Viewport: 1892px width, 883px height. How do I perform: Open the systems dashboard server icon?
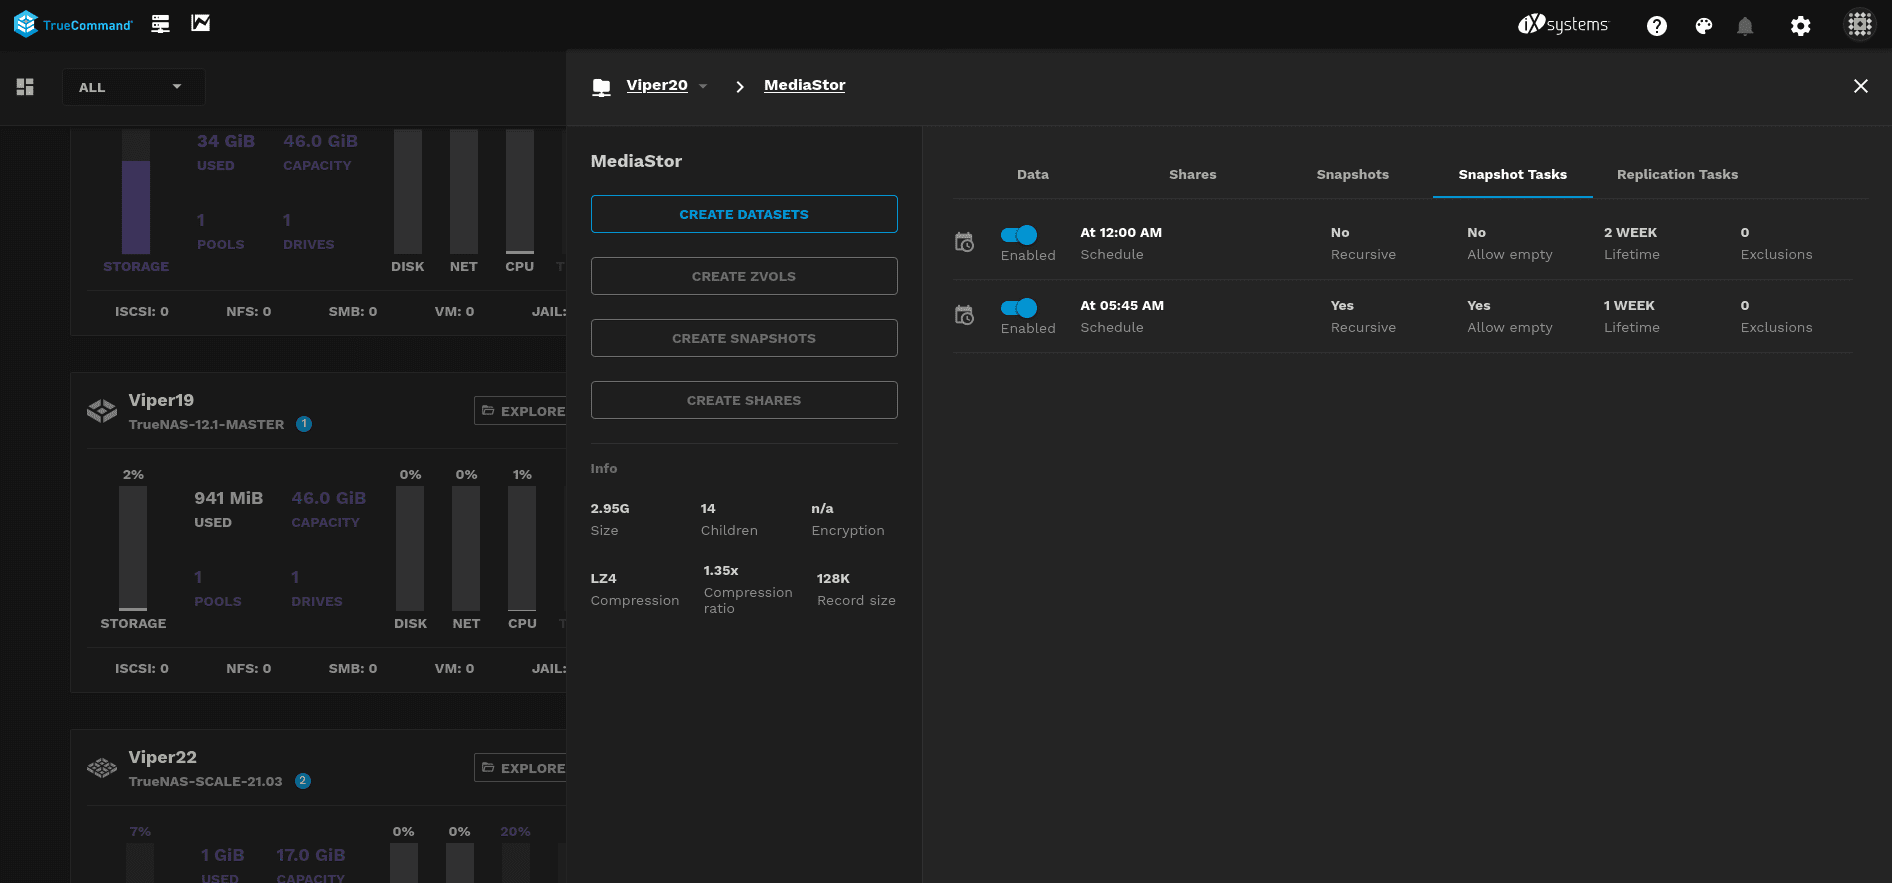coord(160,24)
